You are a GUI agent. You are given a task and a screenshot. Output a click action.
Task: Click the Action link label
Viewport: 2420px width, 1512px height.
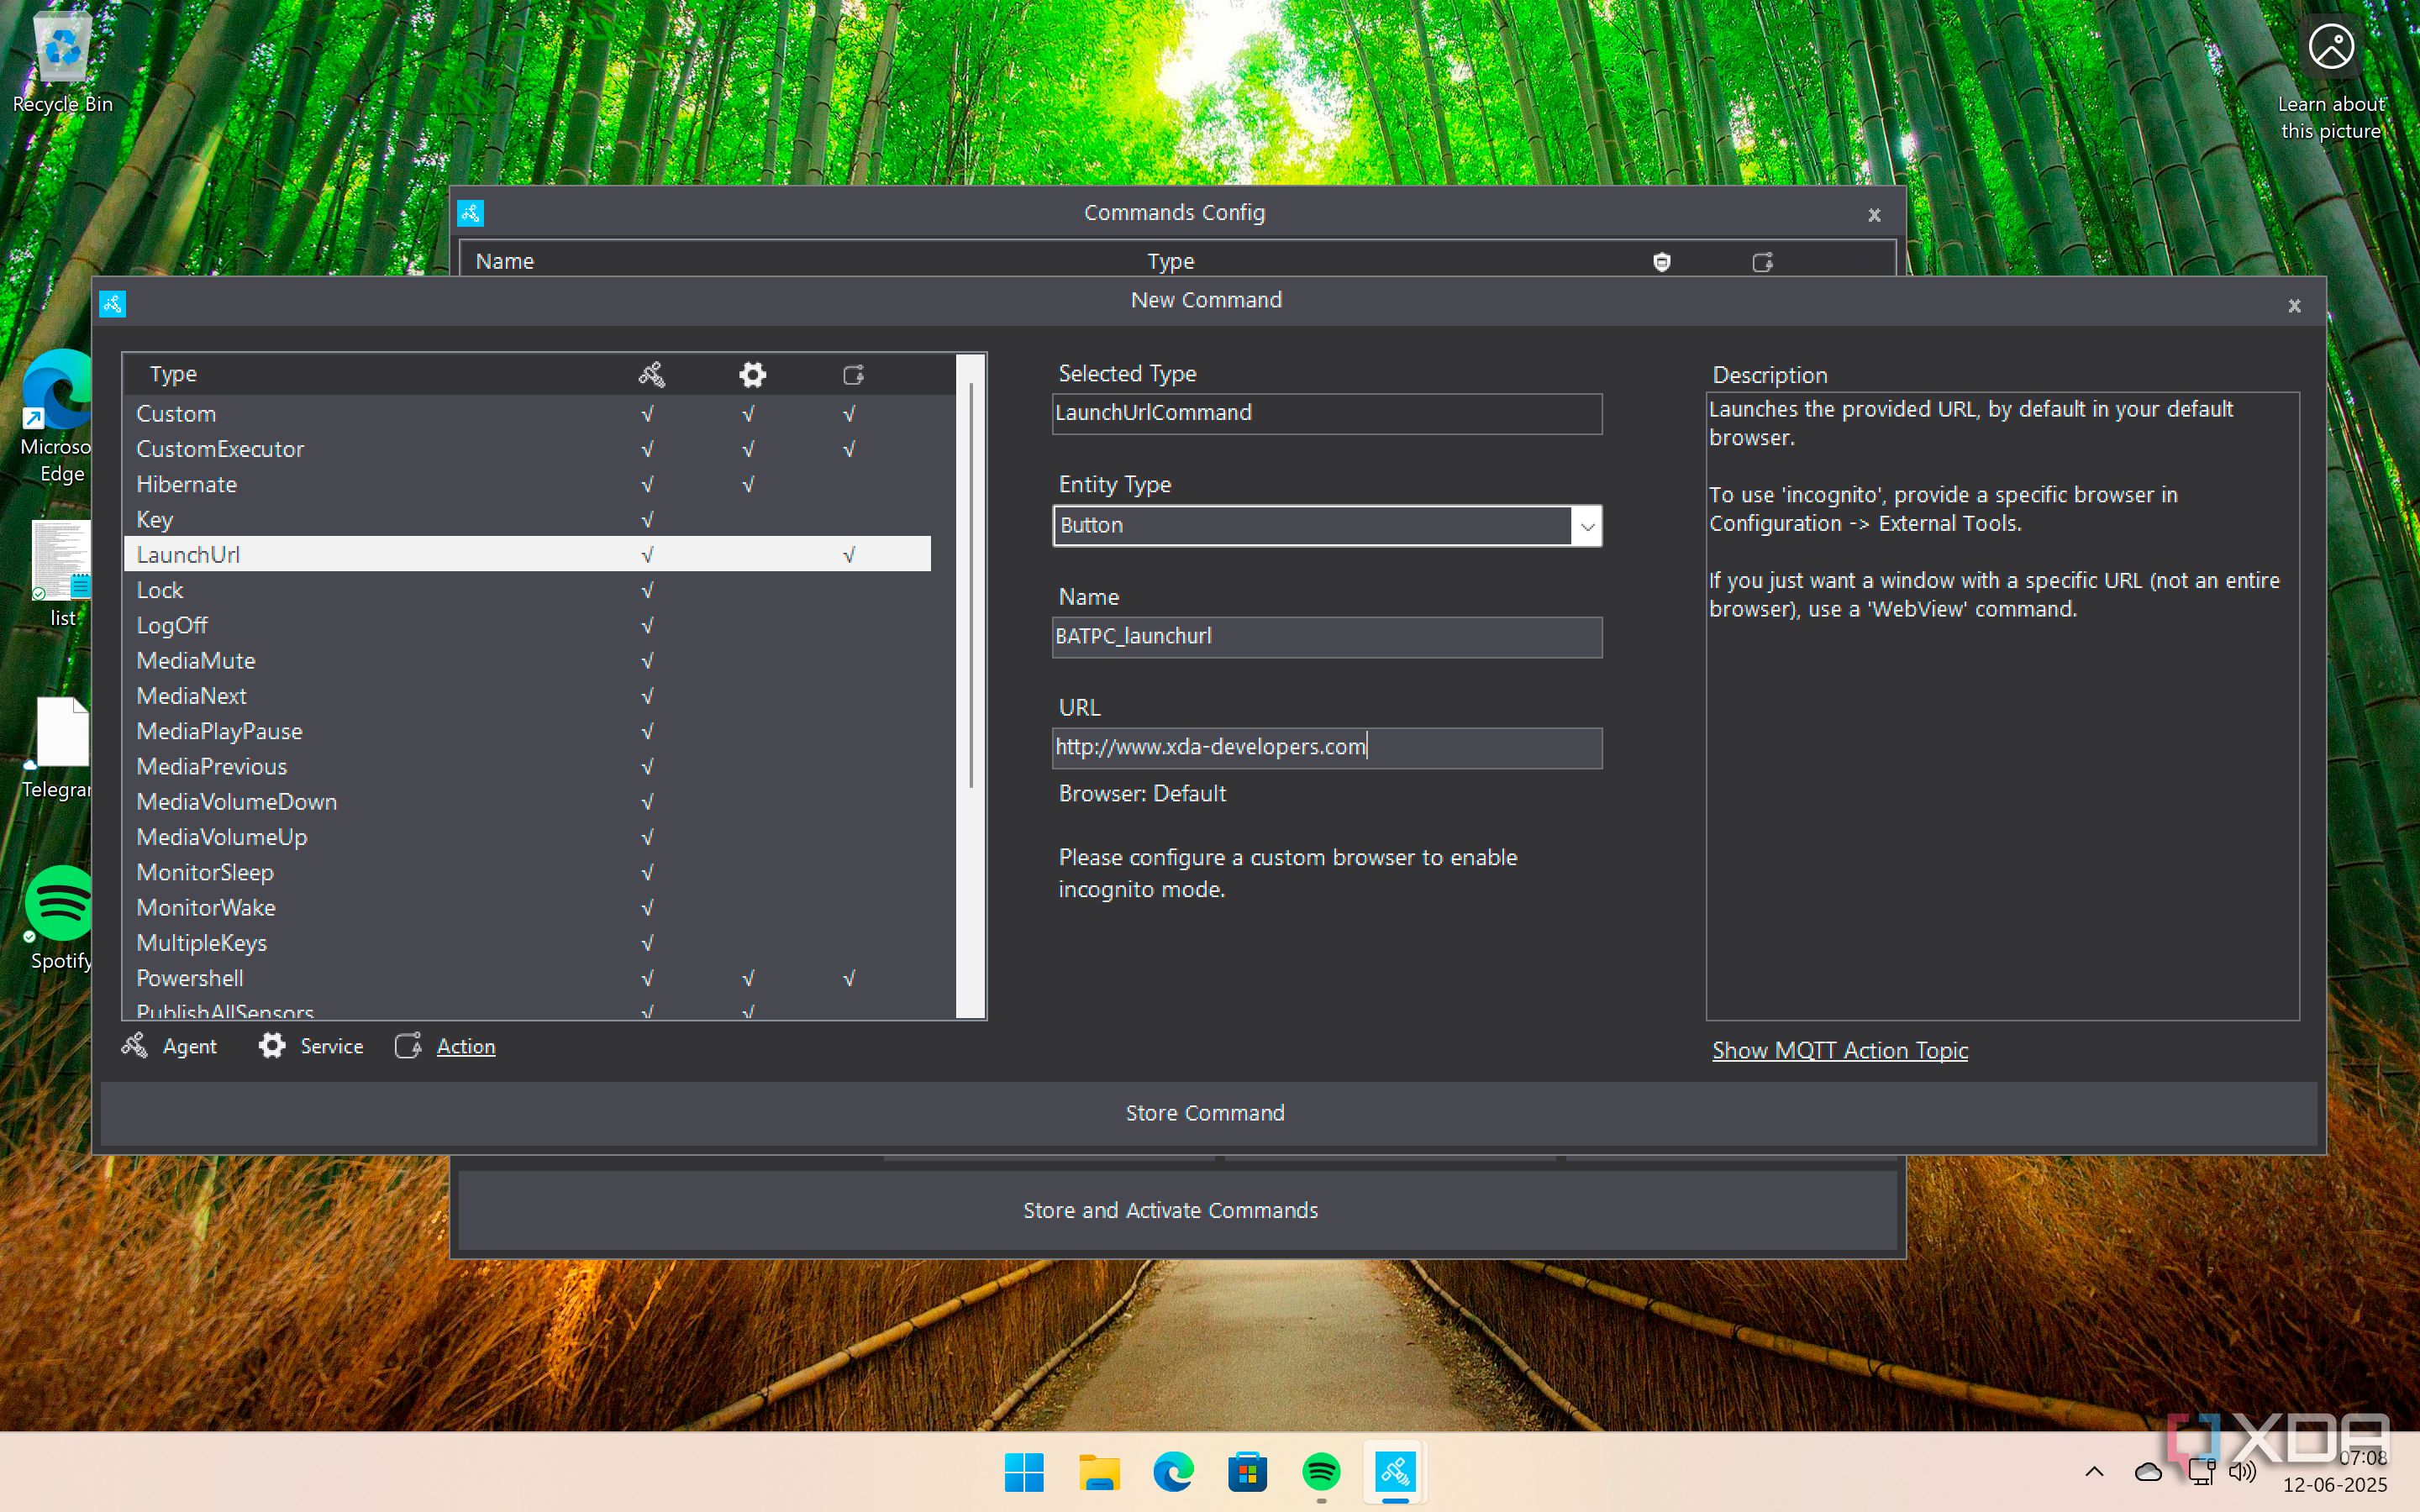(x=466, y=1046)
